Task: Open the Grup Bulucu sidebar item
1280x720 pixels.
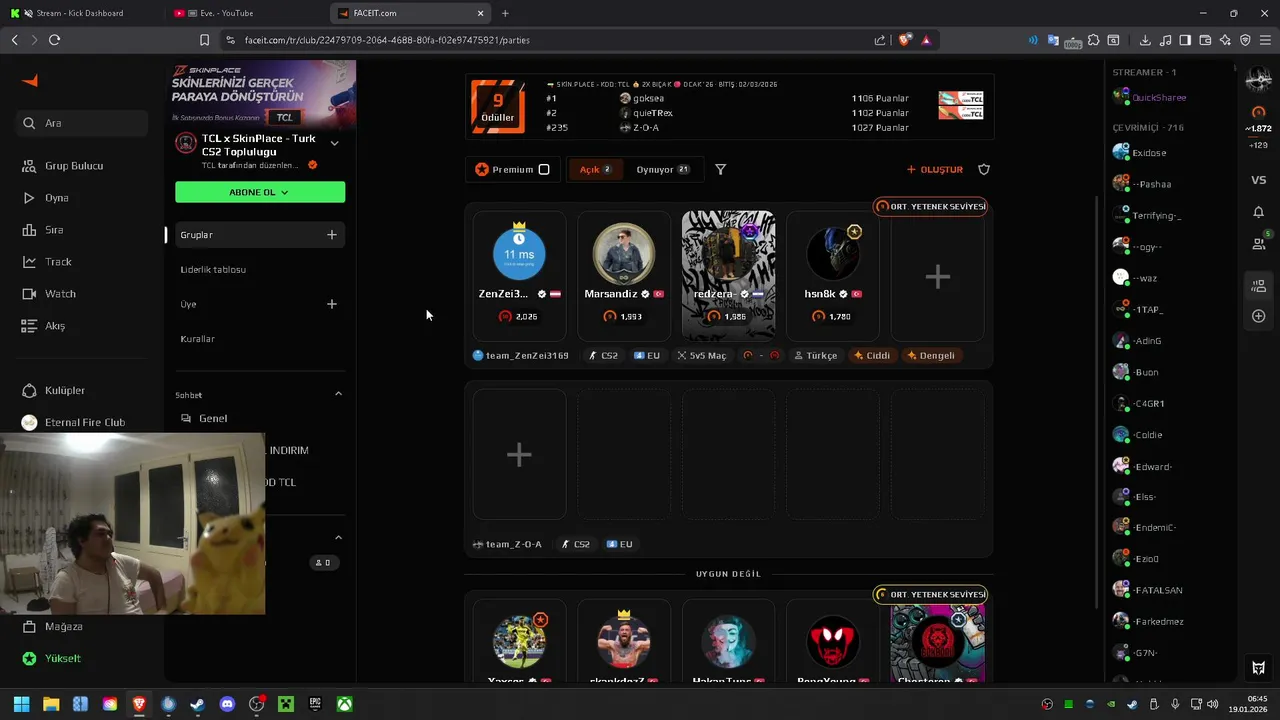Action: 63,166
